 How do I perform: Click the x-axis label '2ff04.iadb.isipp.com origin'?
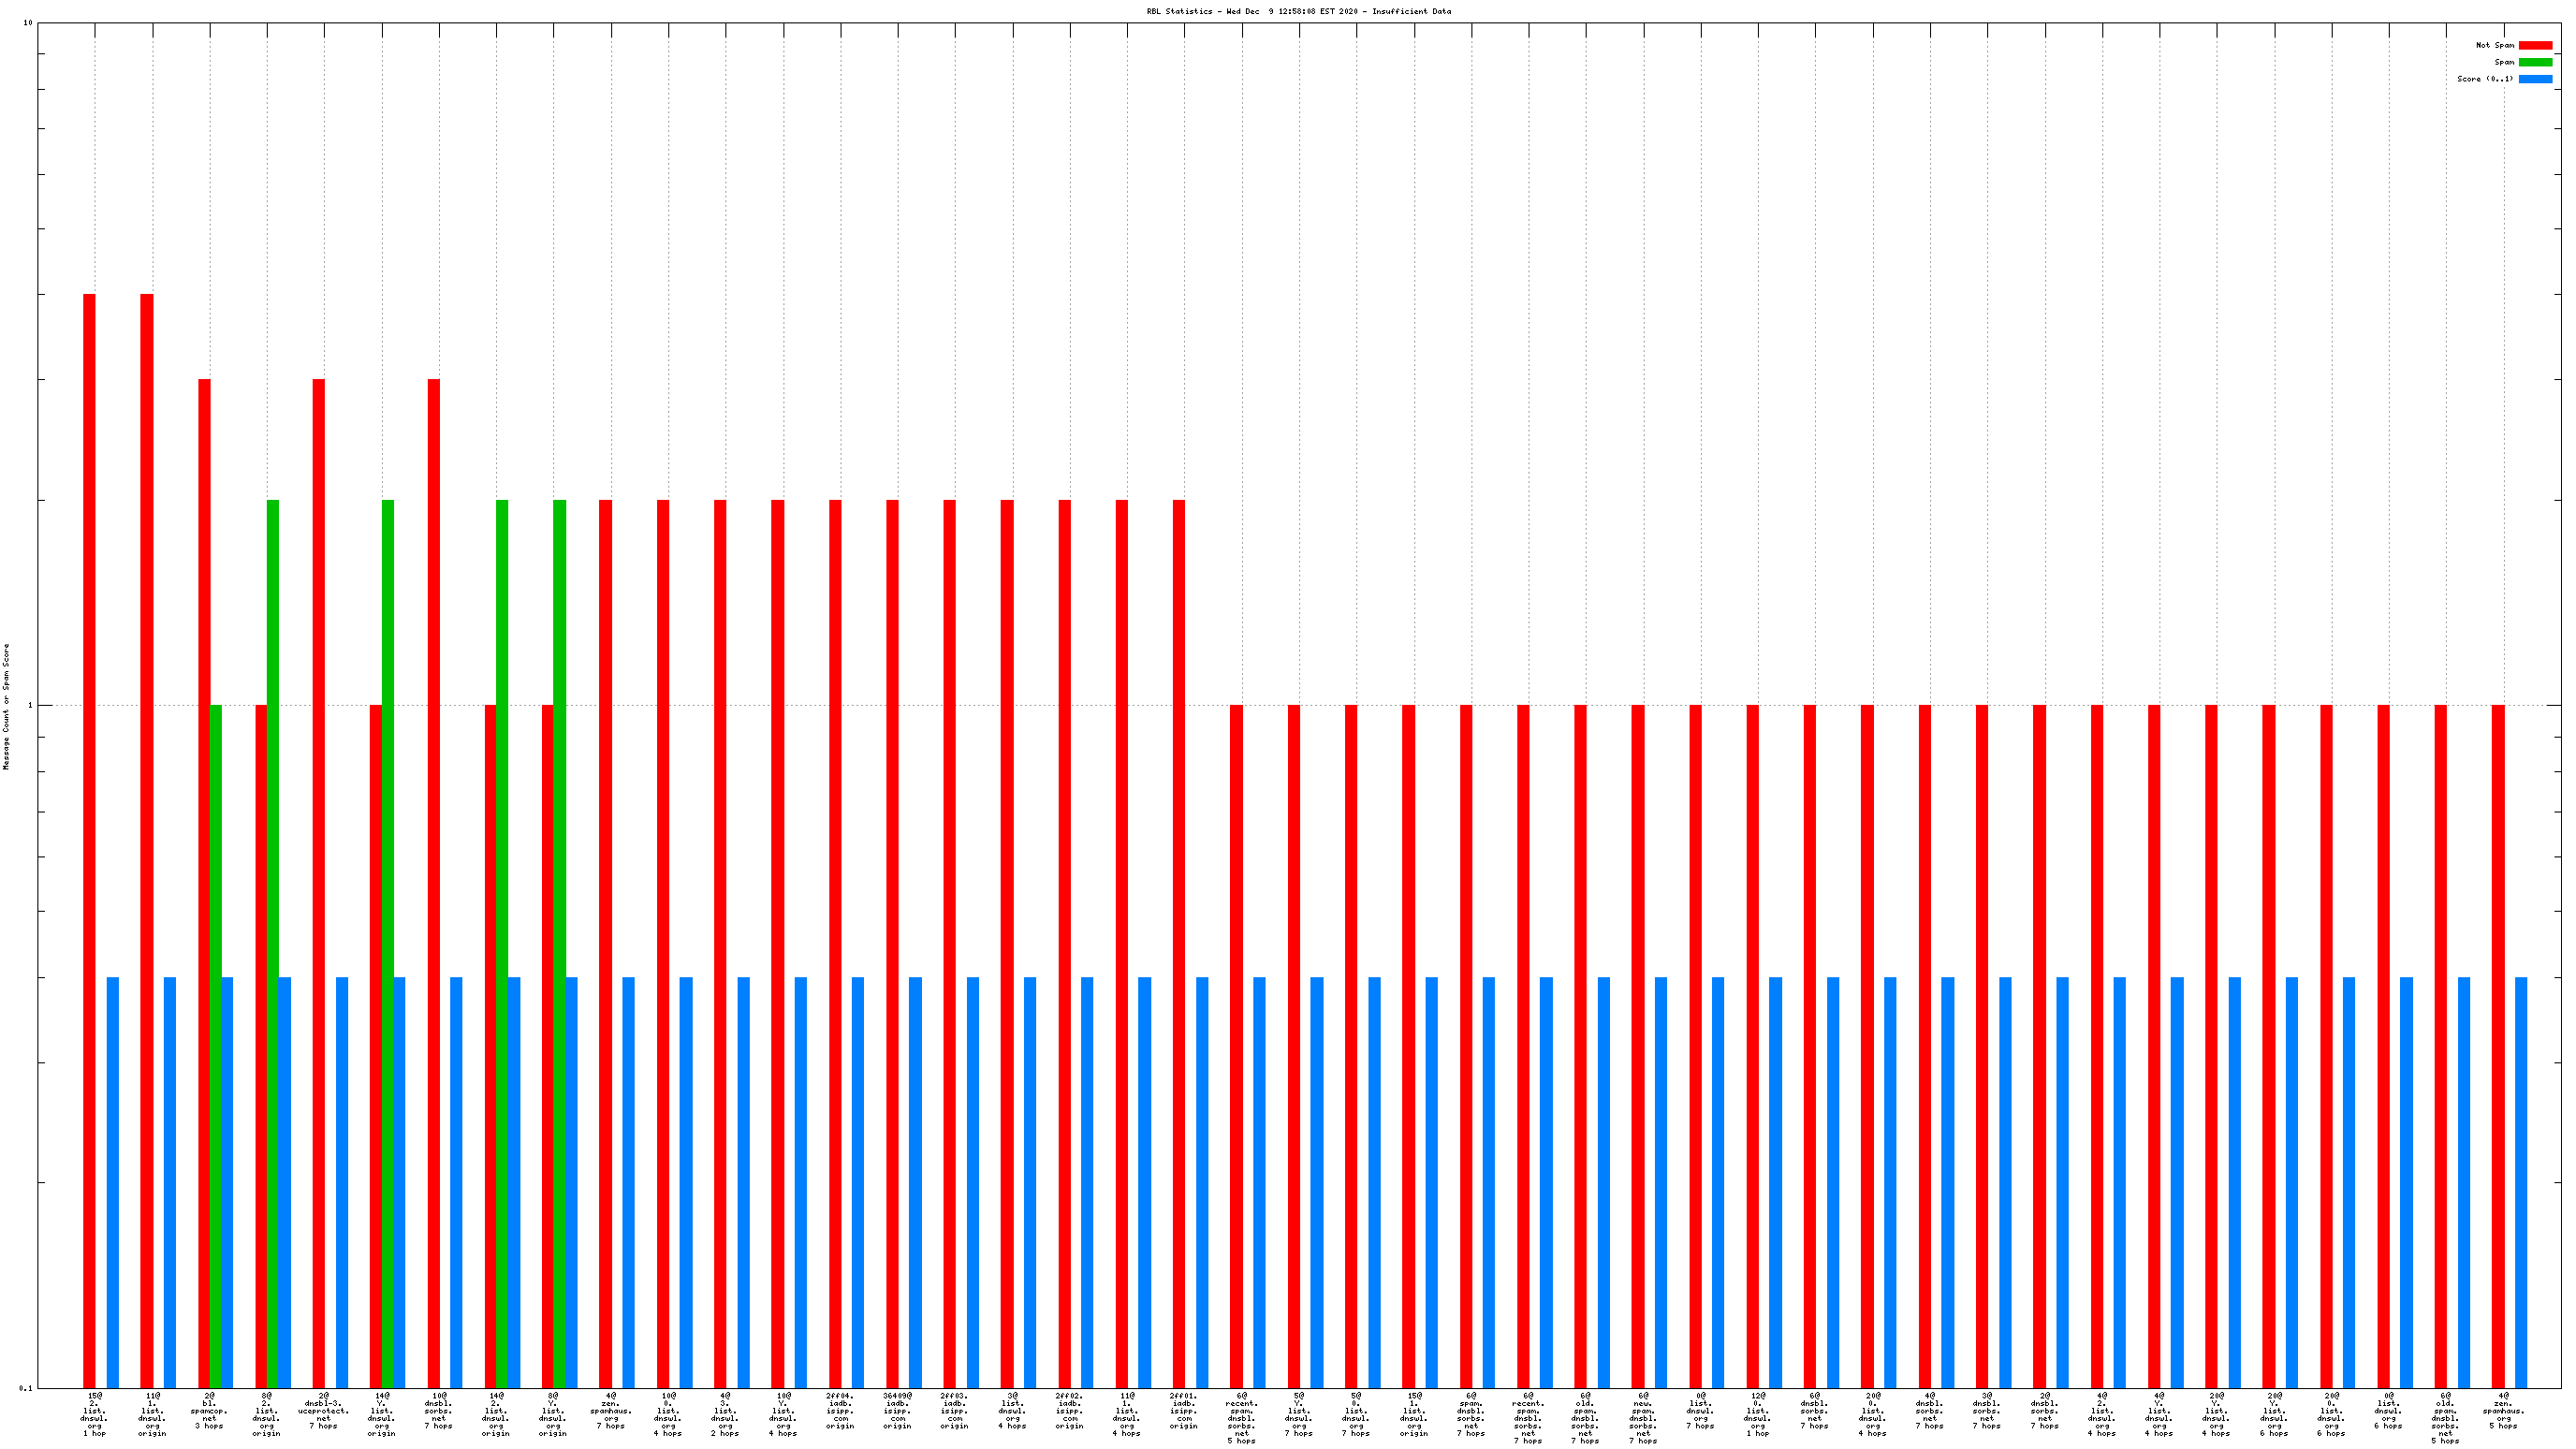840,1409
